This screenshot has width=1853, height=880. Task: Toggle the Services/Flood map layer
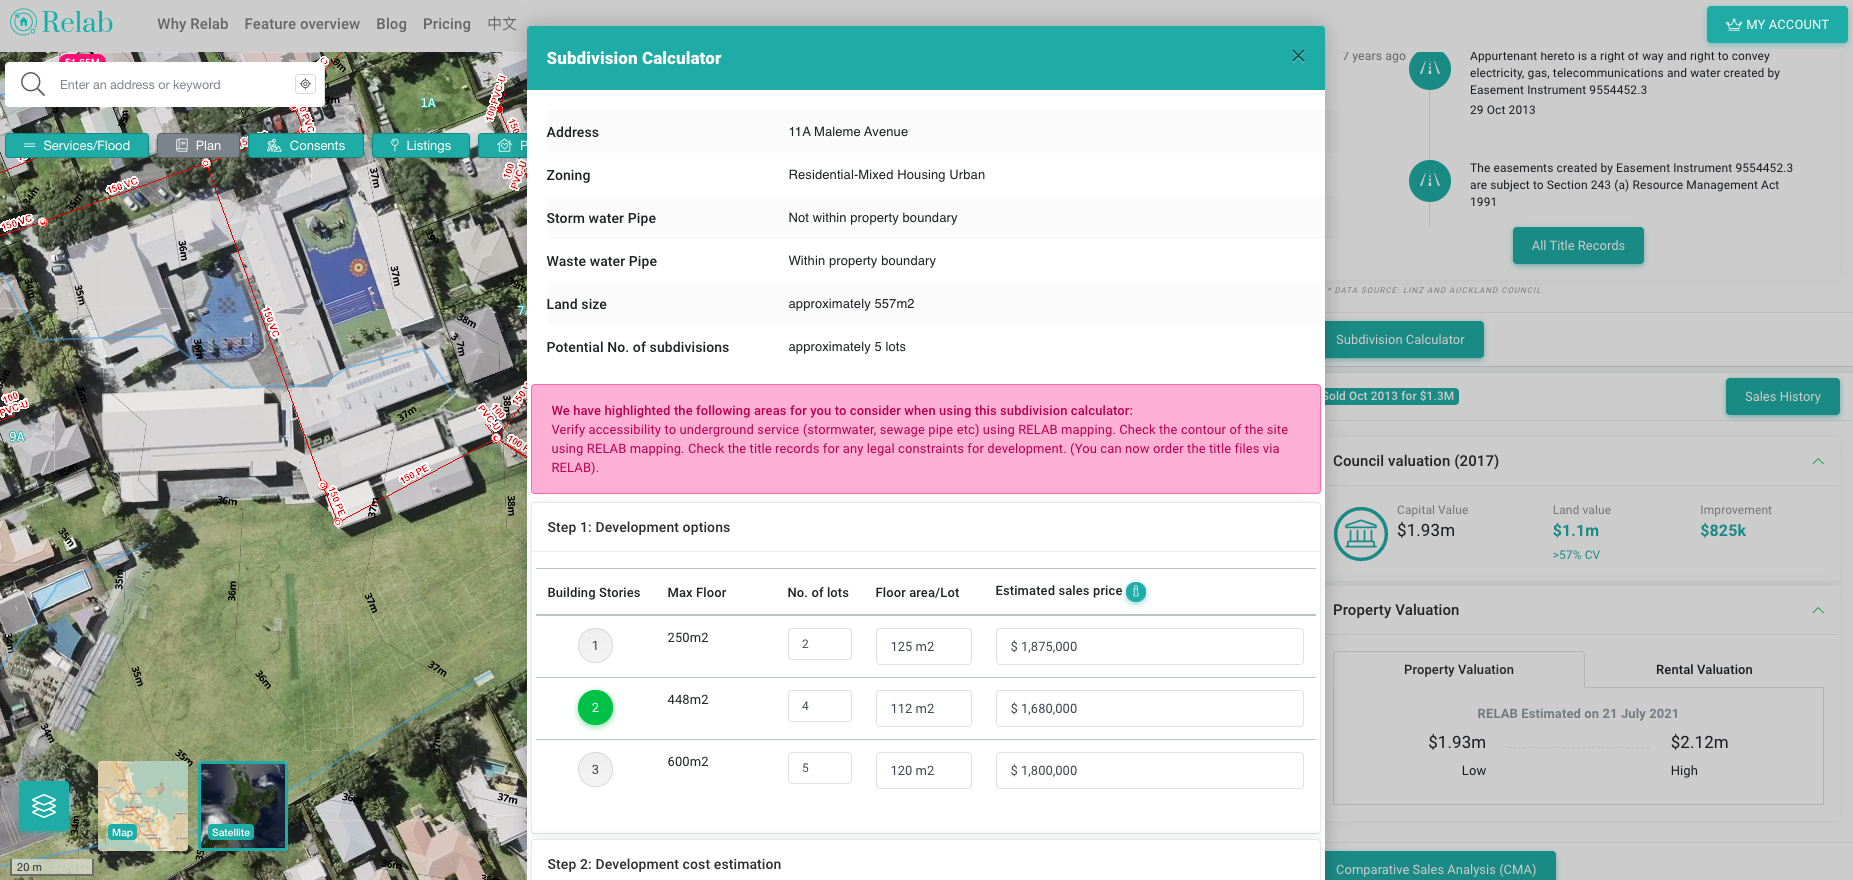[77, 146]
